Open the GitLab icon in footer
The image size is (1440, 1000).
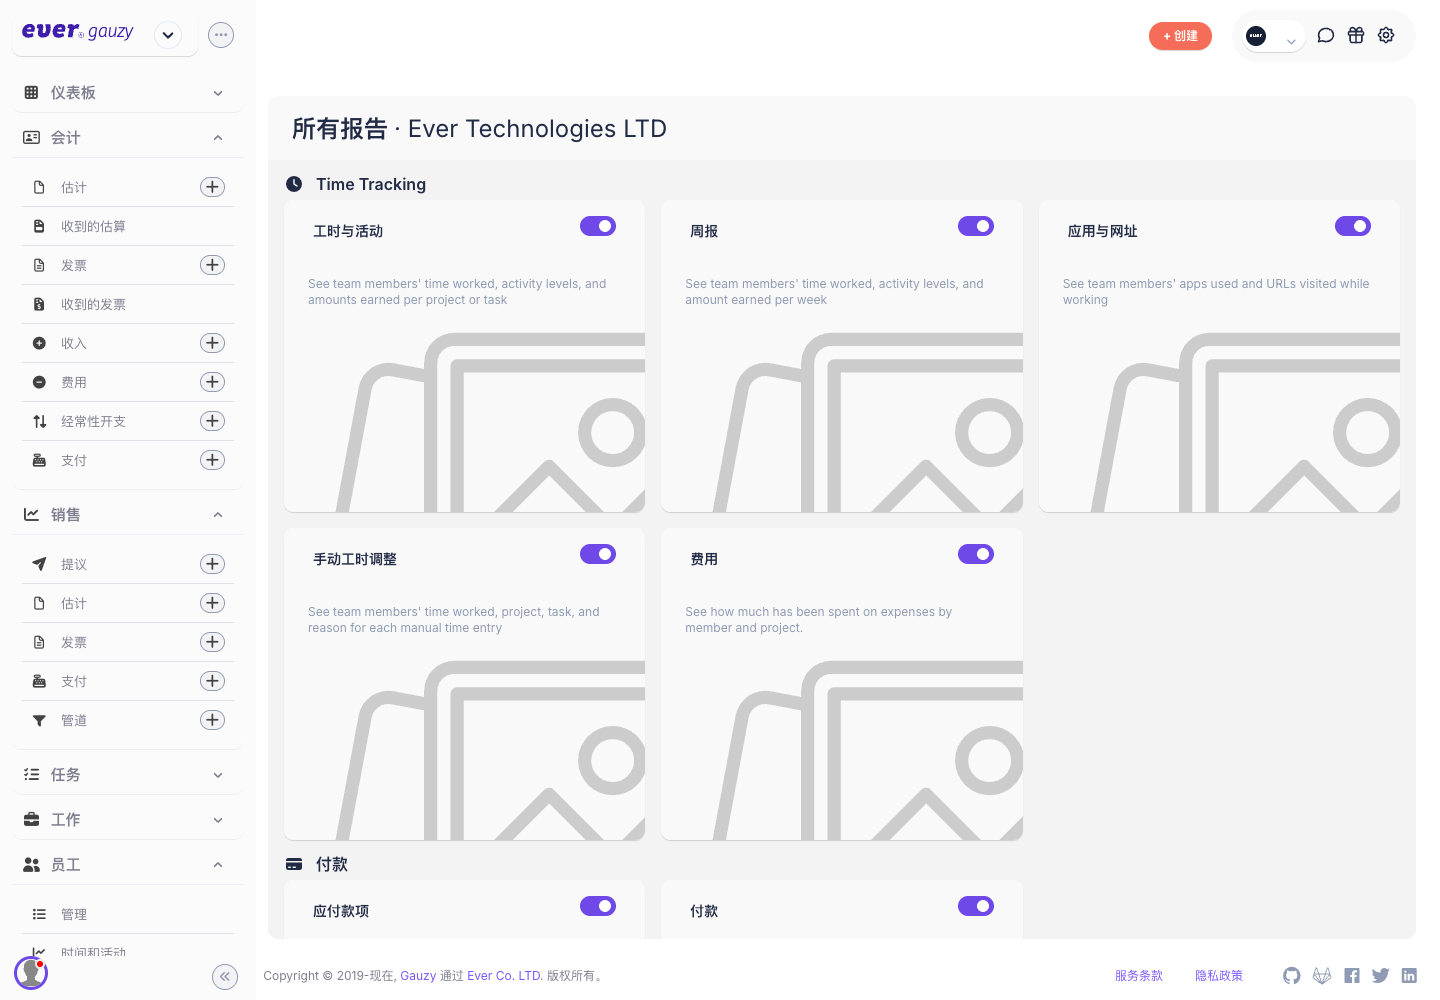(1322, 976)
